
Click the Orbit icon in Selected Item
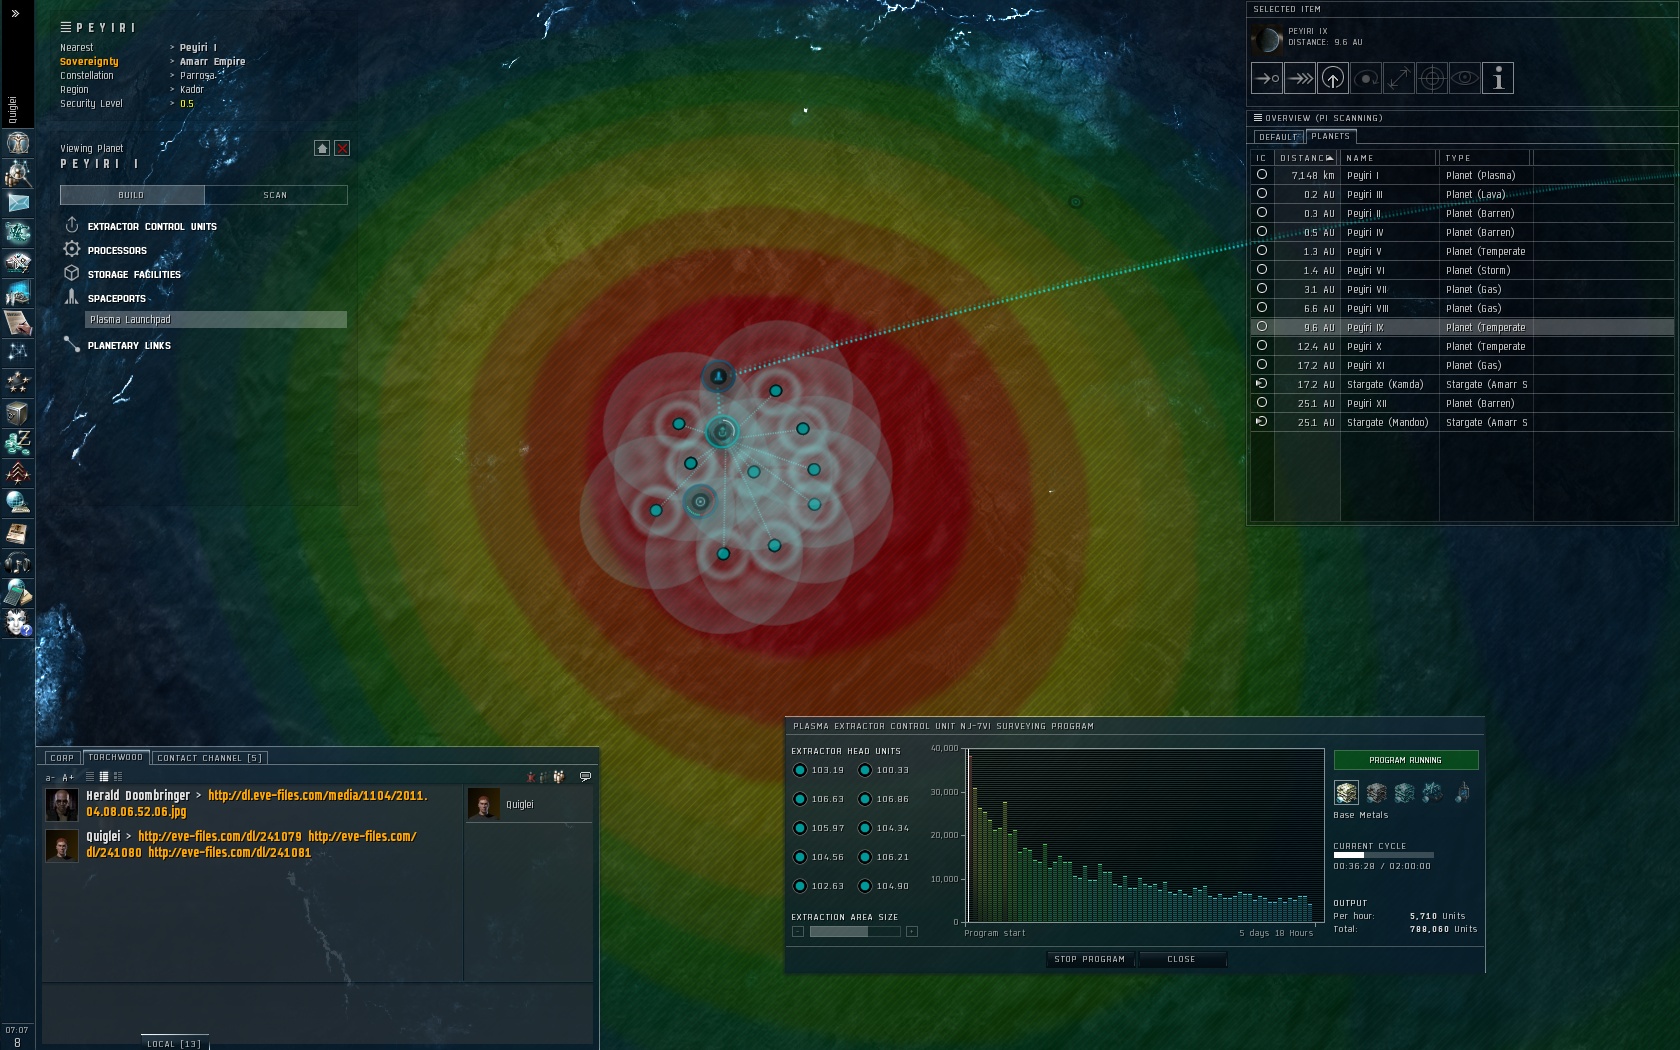[x=1366, y=78]
